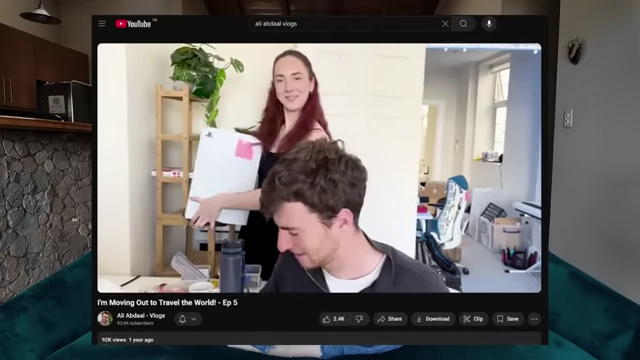Dislike the video with thumbs down
640x360 pixels.
coord(360,319)
